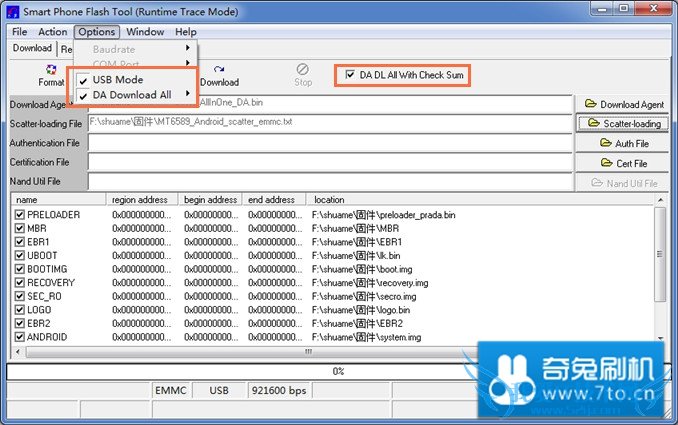This screenshot has height=425, width=678.
Task: Select the recovery.img location text
Action: (370, 283)
